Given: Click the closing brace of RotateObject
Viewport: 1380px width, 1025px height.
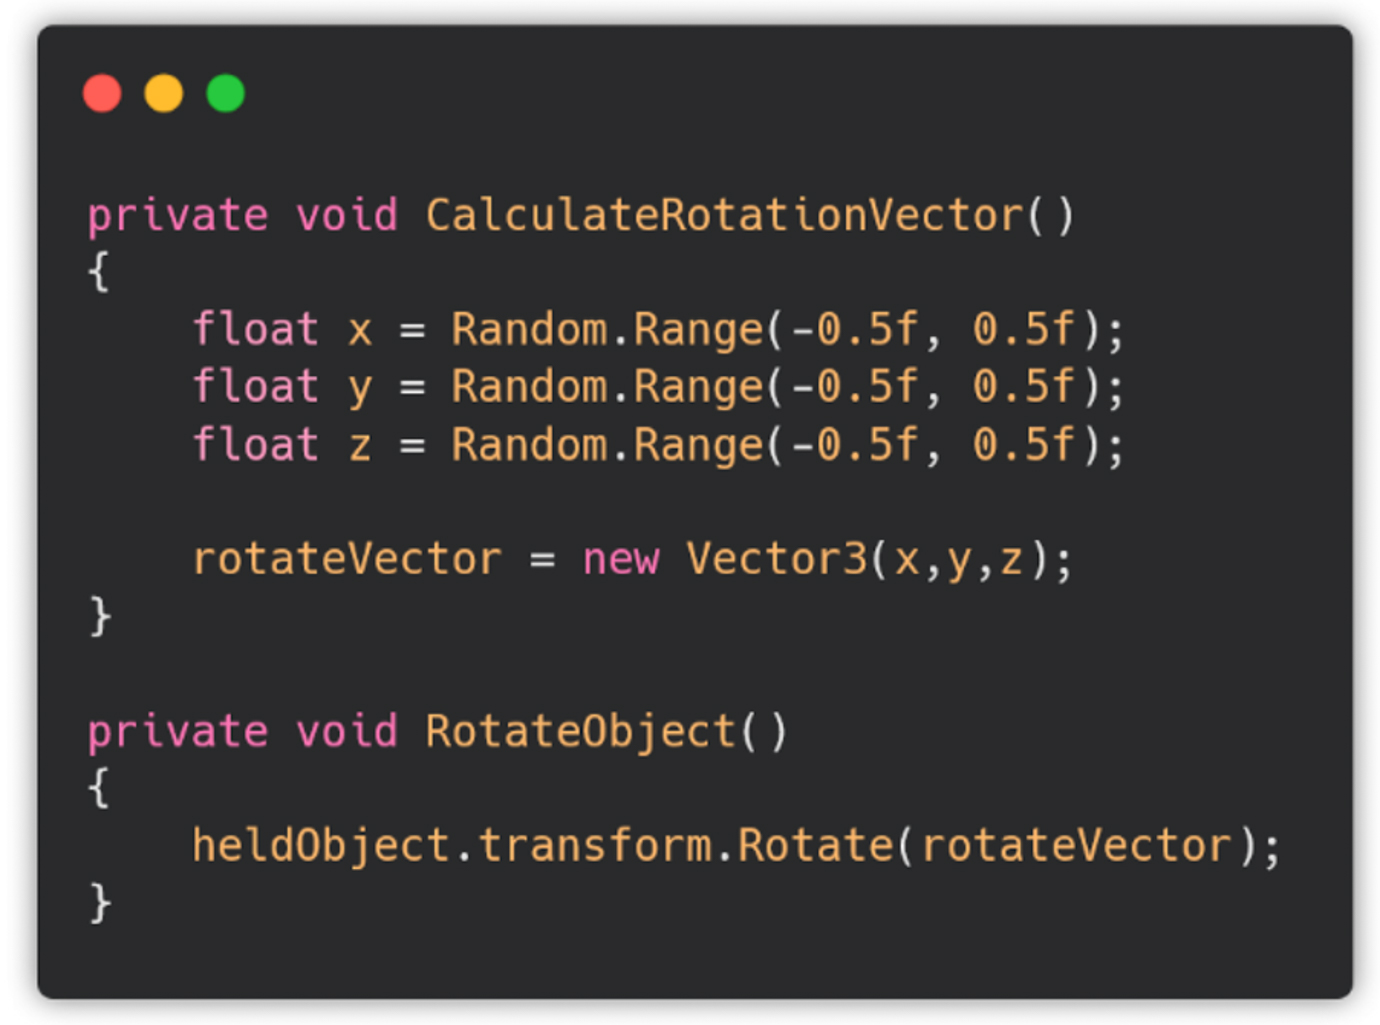Looking at the screenshot, I should (100, 902).
